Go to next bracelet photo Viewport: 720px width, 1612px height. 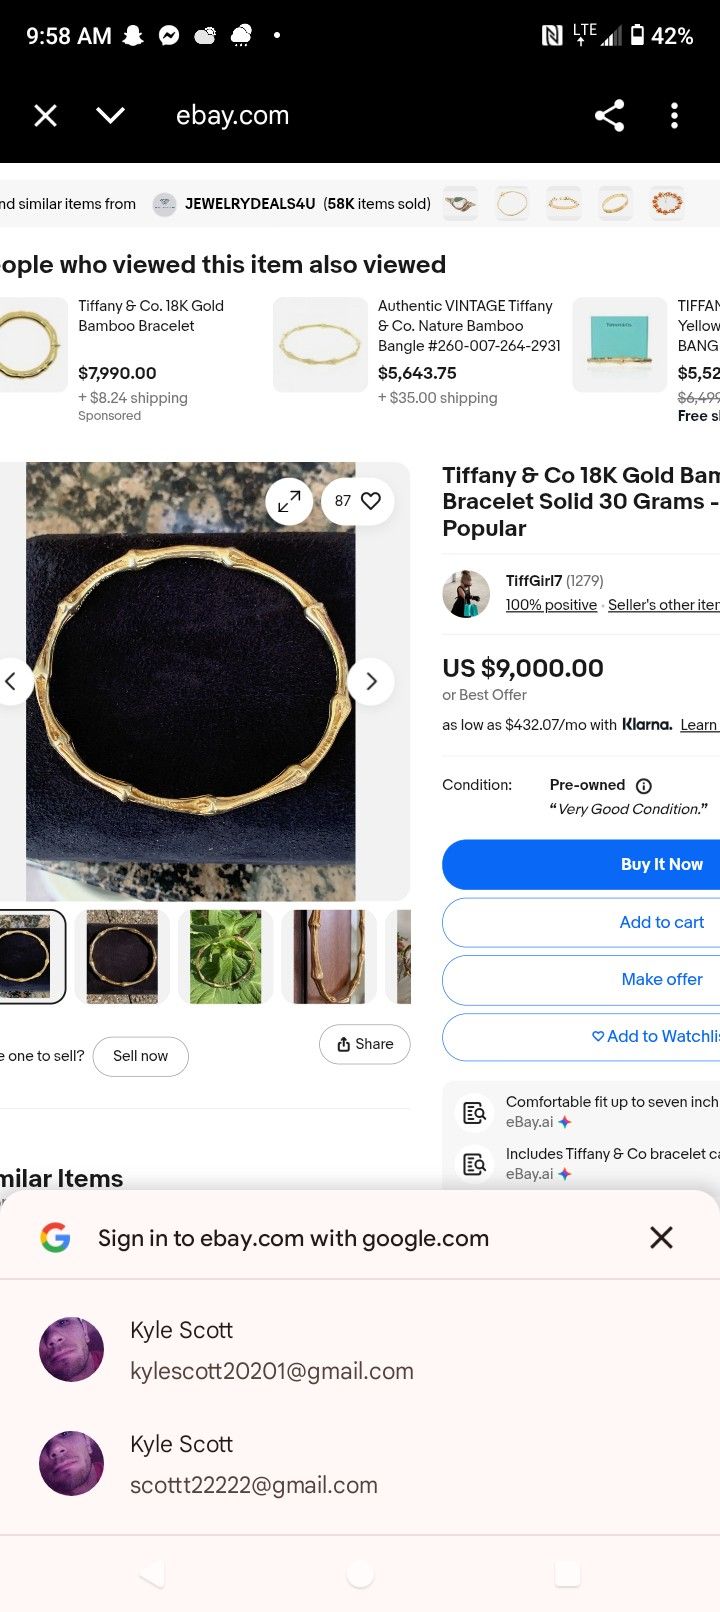click(x=371, y=682)
